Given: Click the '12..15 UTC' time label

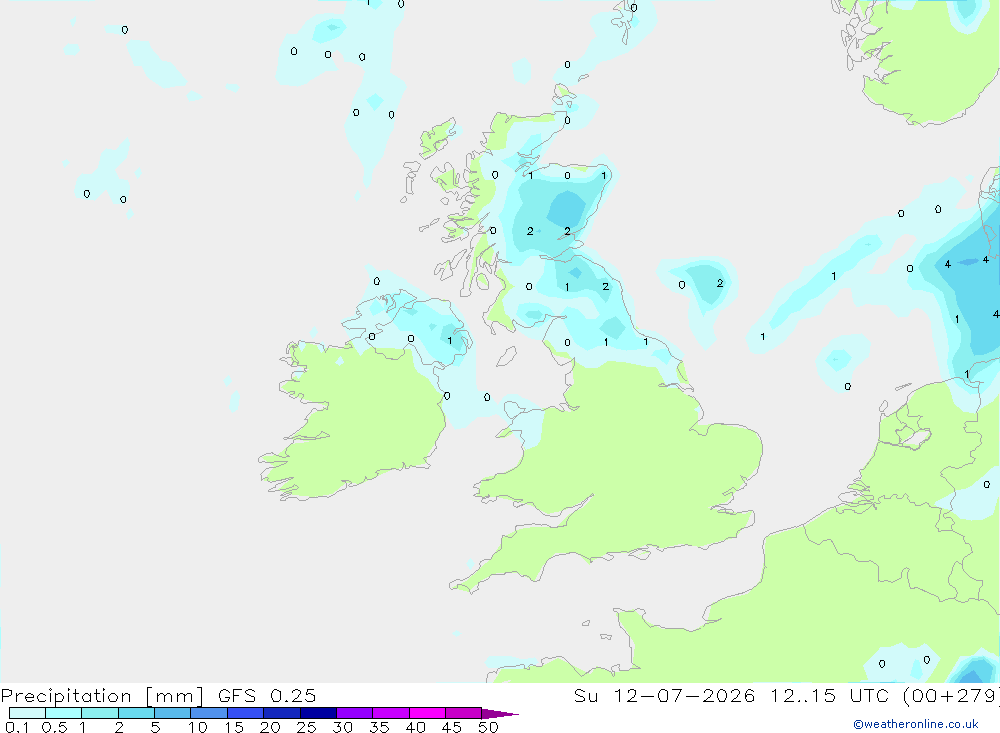Looking at the screenshot, I should pyautogui.click(x=830, y=696).
